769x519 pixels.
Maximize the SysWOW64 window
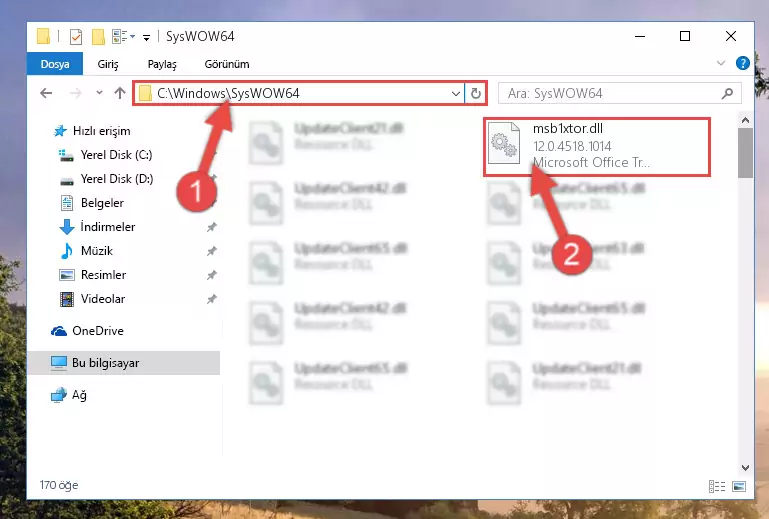tap(685, 36)
